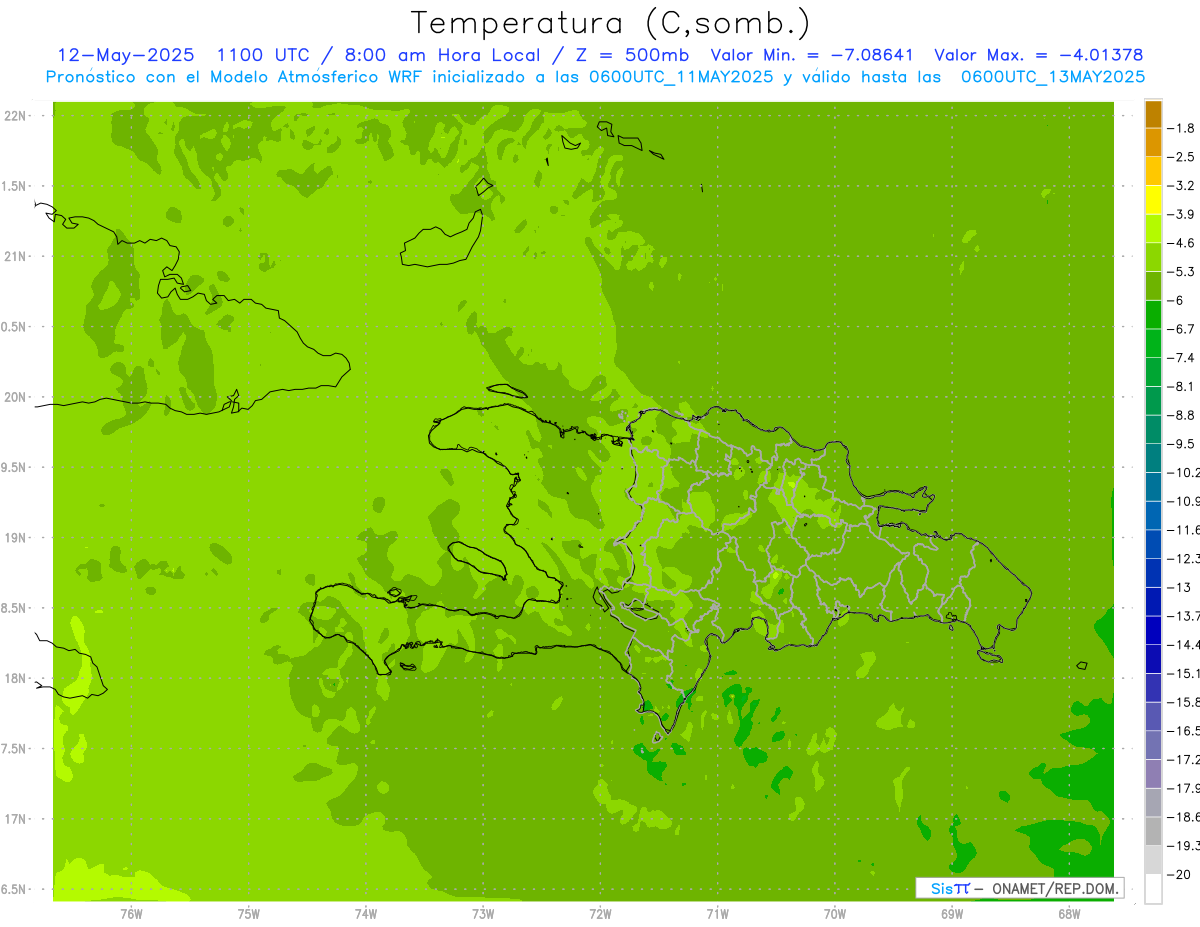Click the '-2.5' legend value
Viewport: 1200px width, 927px height.
(x=1181, y=157)
